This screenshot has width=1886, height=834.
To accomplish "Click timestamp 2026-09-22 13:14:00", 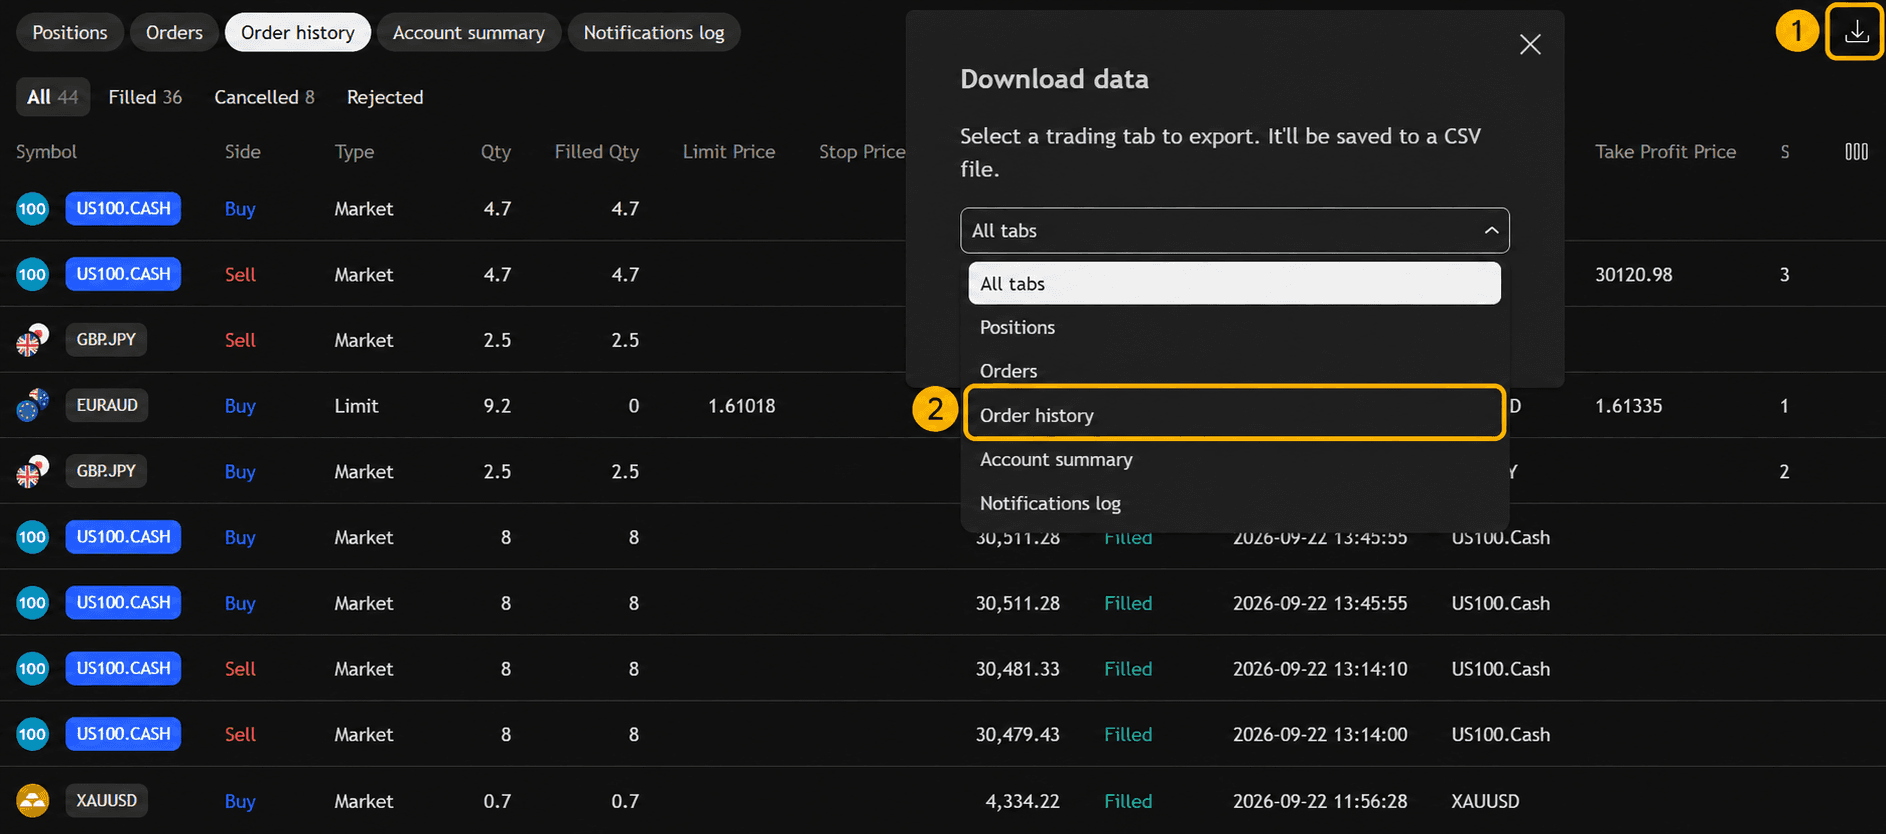I will [1320, 735].
